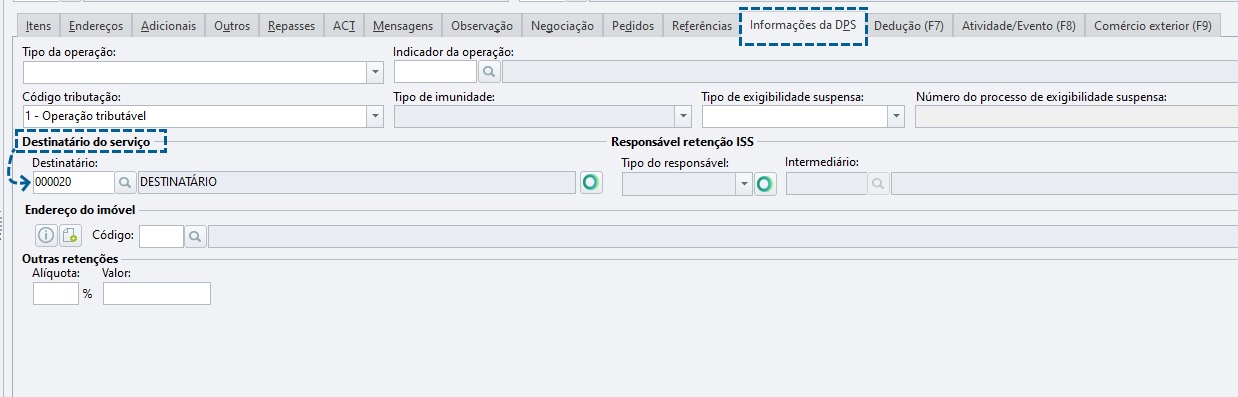Image resolution: width=1238 pixels, height=397 pixels.
Task: Show Endereço do imóvel info icon
Action: tap(46, 236)
